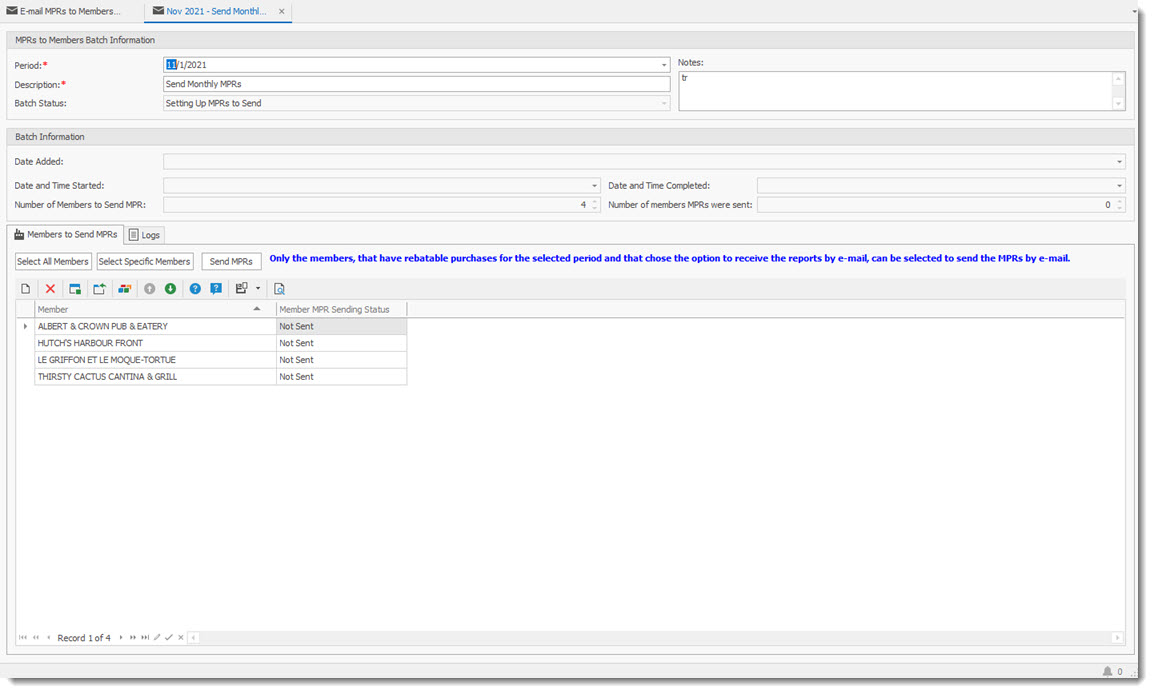Jump to last record in navigator
The width and height of the screenshot is (1153, 693).
pos(145,638)
